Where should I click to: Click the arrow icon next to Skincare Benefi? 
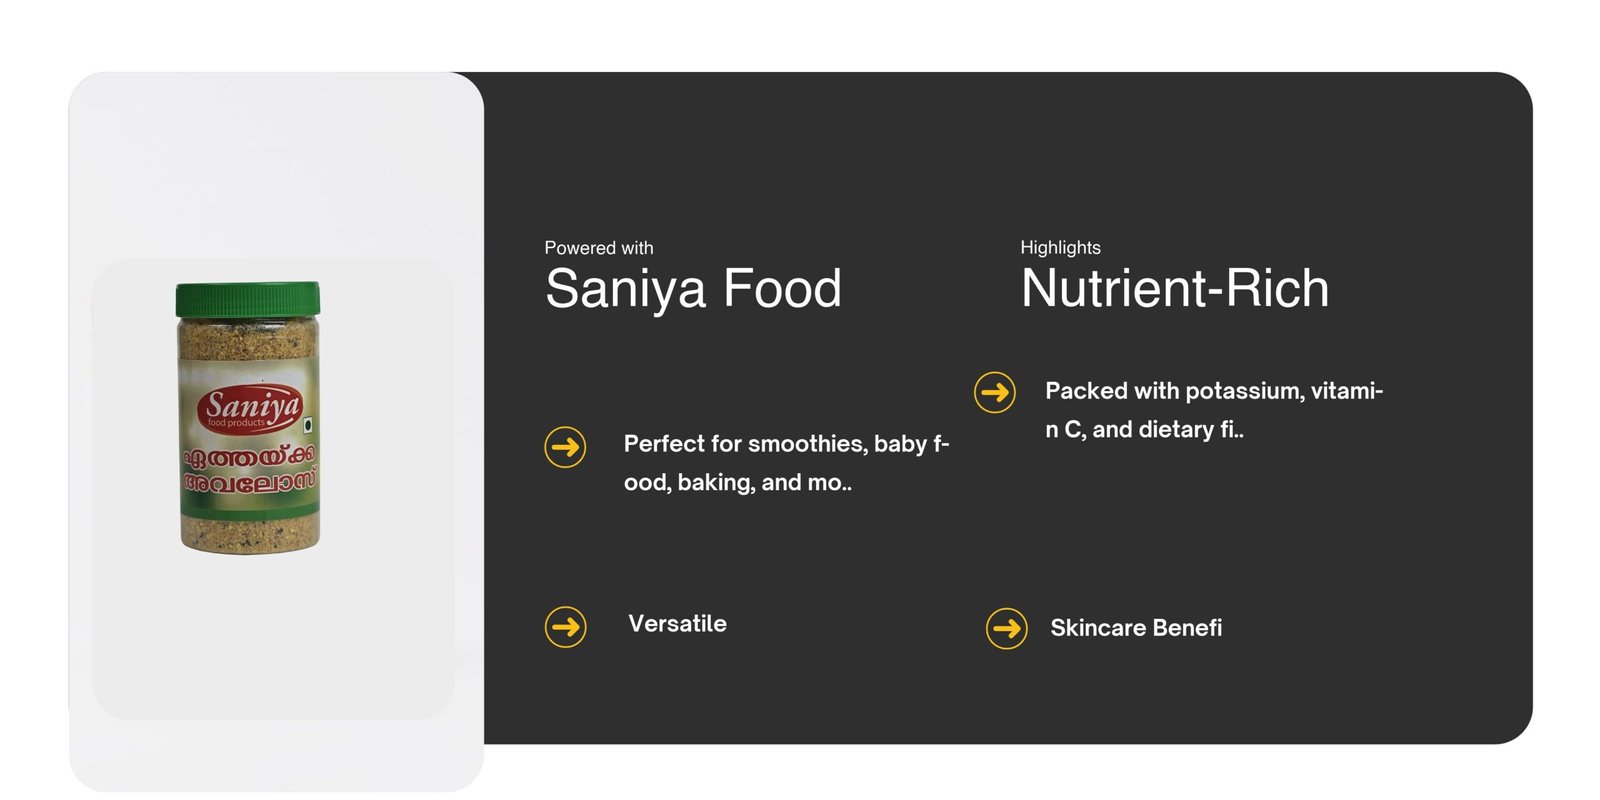1006,628
